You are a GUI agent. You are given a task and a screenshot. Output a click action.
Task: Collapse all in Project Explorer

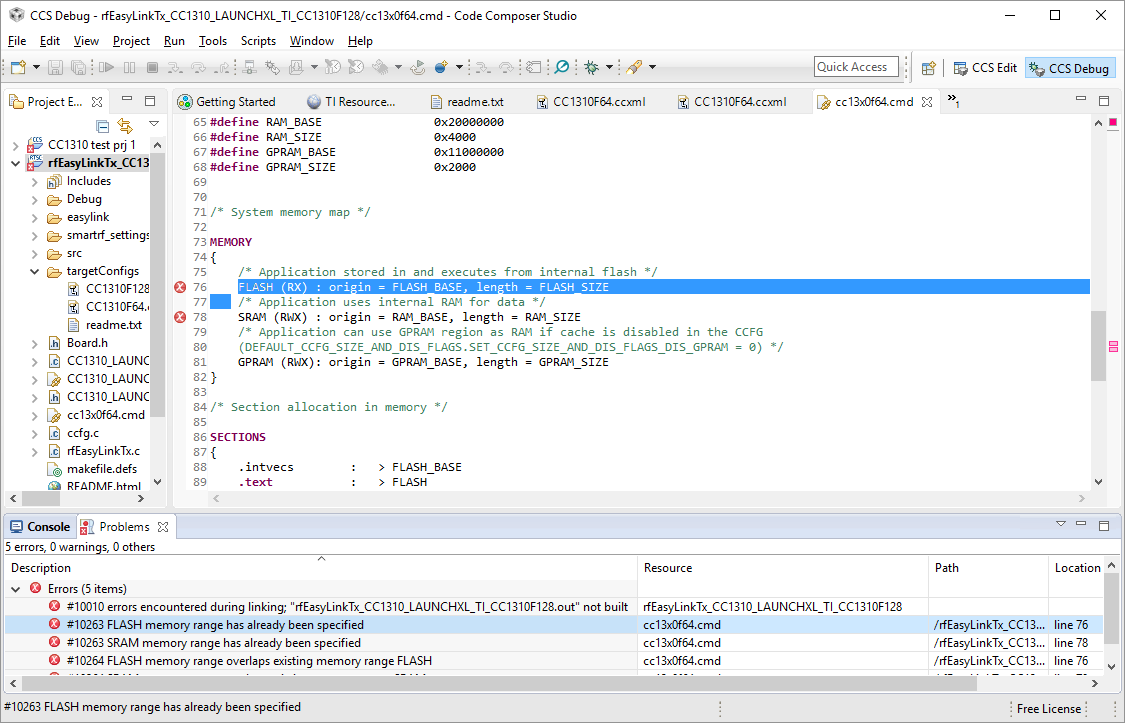[x=102, y=125]
